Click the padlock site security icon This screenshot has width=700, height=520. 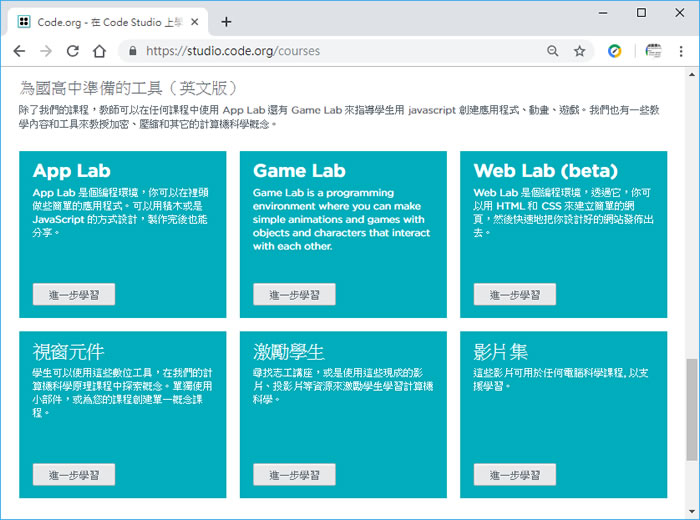point(133,51)
